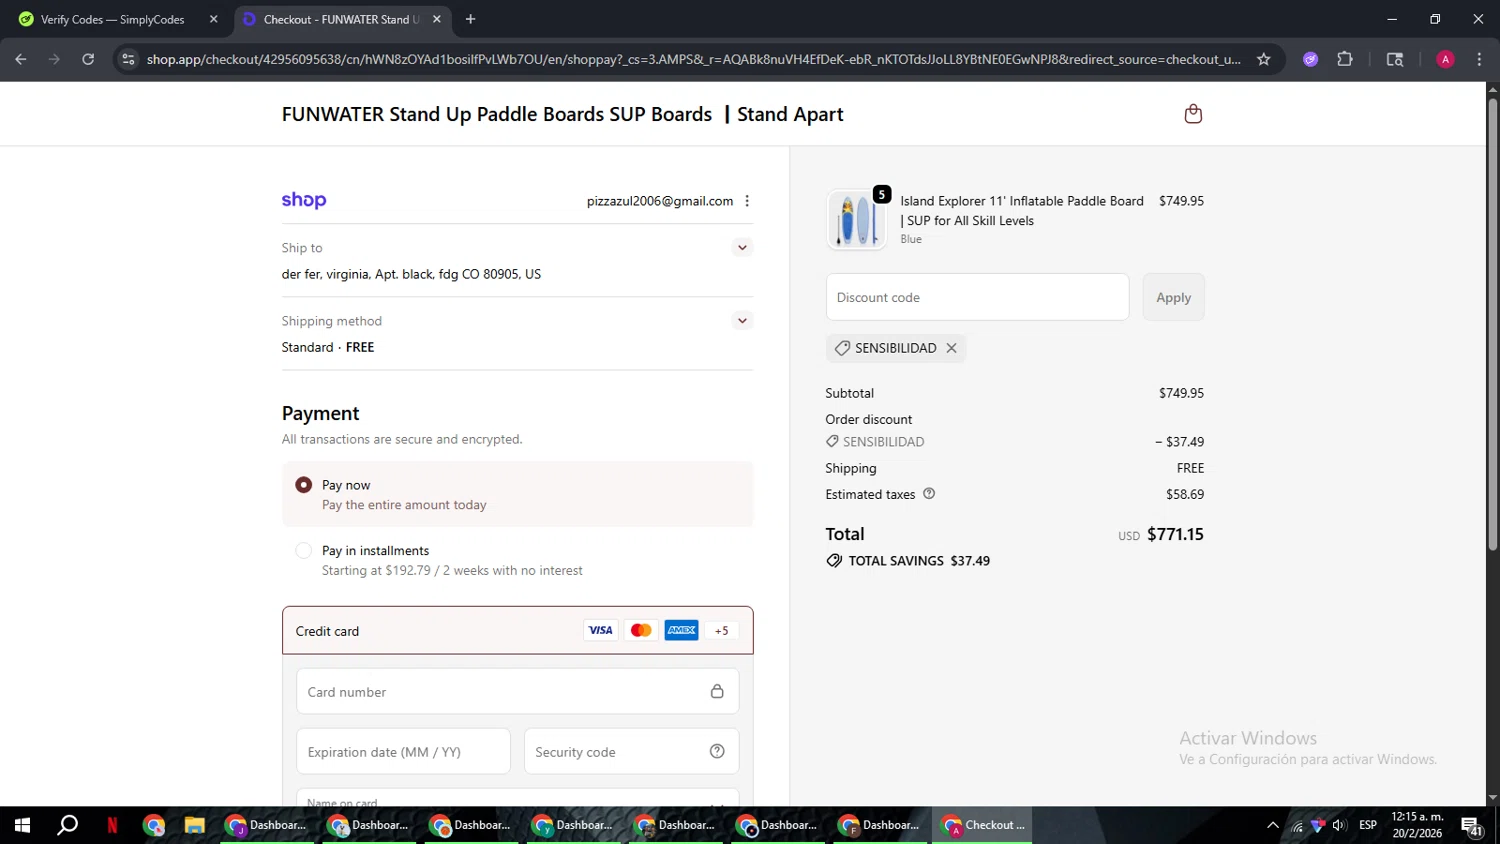Click the Shop logo link

pyautogui.click(x=304, y=200)
